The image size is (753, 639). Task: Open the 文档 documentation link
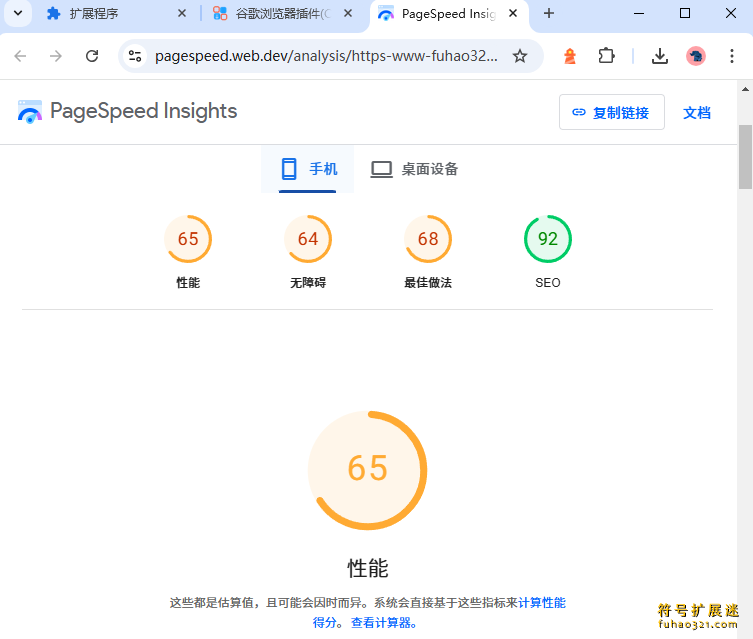pyautogui.click(x=696, y=113)
